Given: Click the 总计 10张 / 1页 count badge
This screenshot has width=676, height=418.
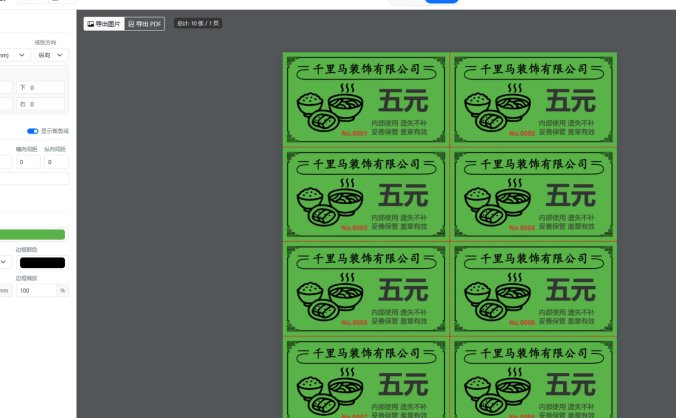Looking at the screenshot, I should (198, 23).
